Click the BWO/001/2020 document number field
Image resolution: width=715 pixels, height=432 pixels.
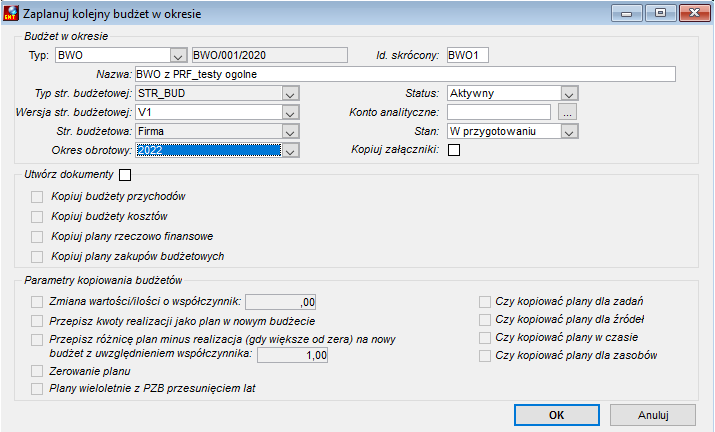[269, 55]
